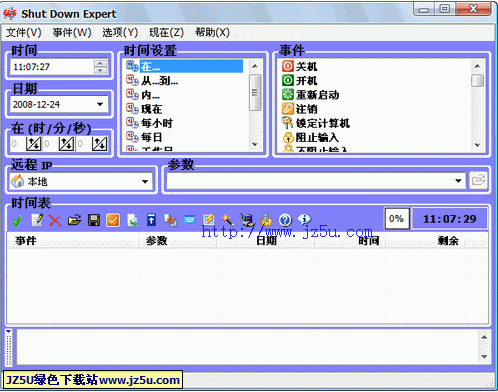
Task: Click the events list scrollbar up arrow
Action: click(x=477, y=66)
